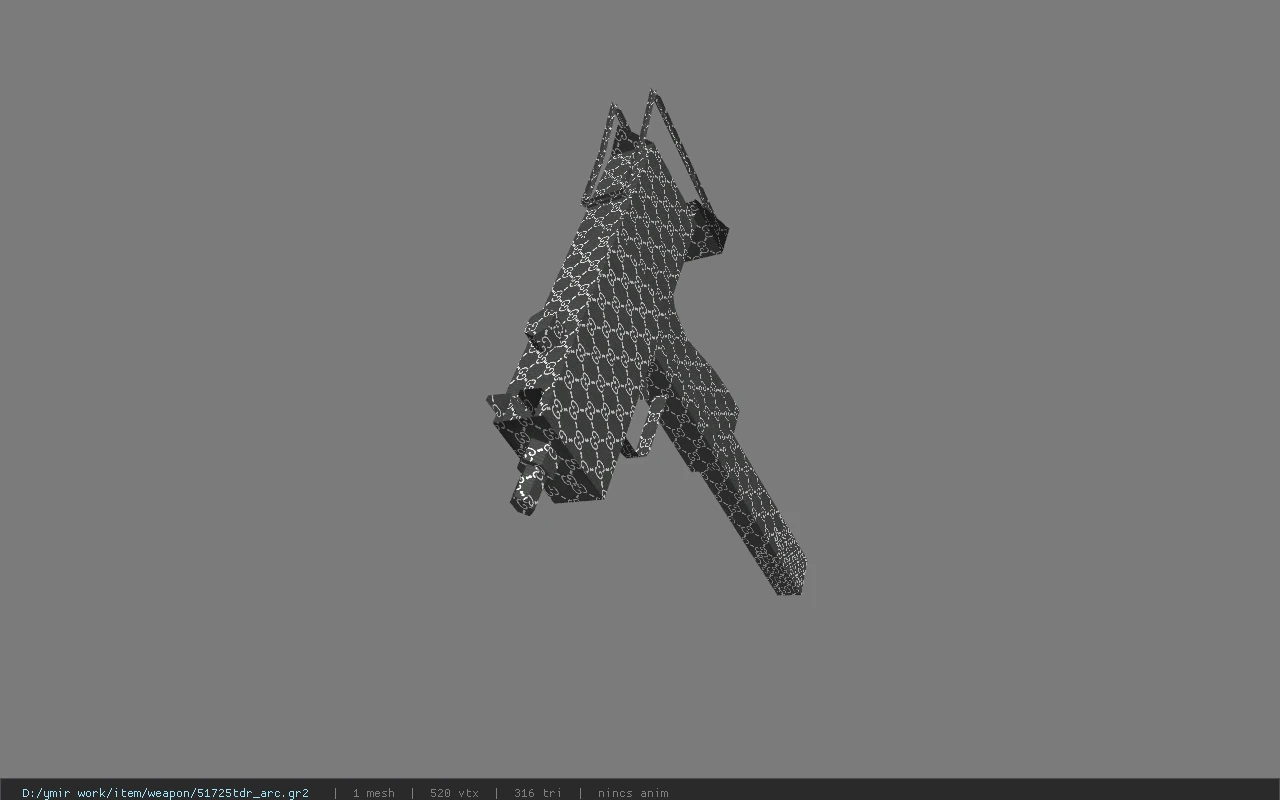Select the 1 mesh status indicator

(373, 793)
